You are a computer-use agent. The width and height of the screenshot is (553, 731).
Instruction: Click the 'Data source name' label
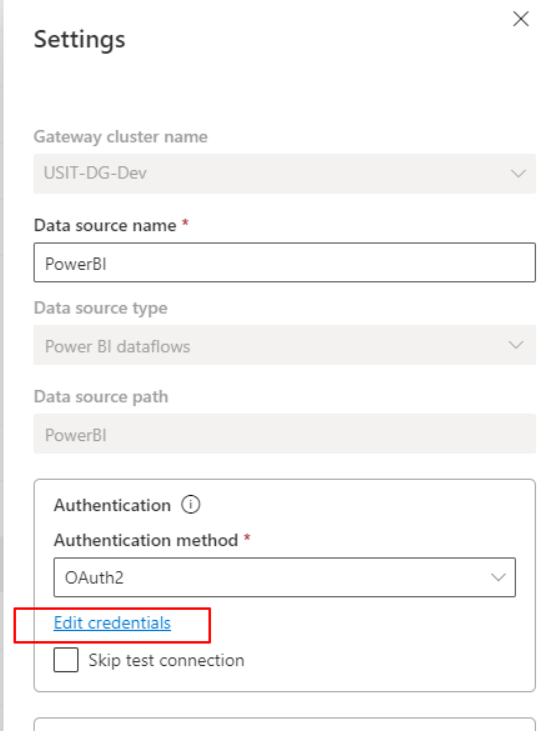(105, 225)
